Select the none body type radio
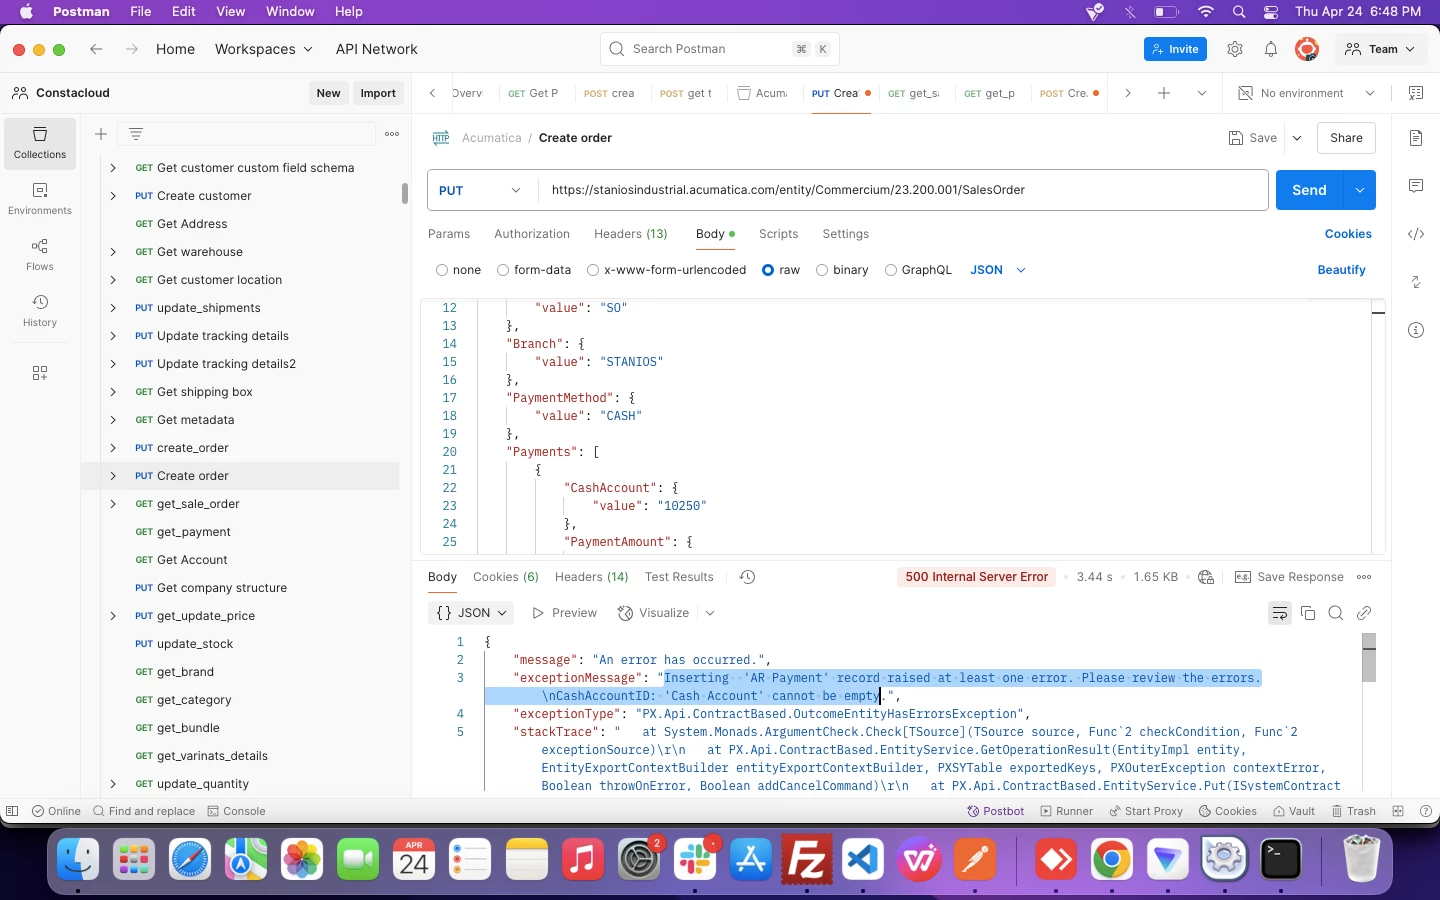 (x=442, y=270)
